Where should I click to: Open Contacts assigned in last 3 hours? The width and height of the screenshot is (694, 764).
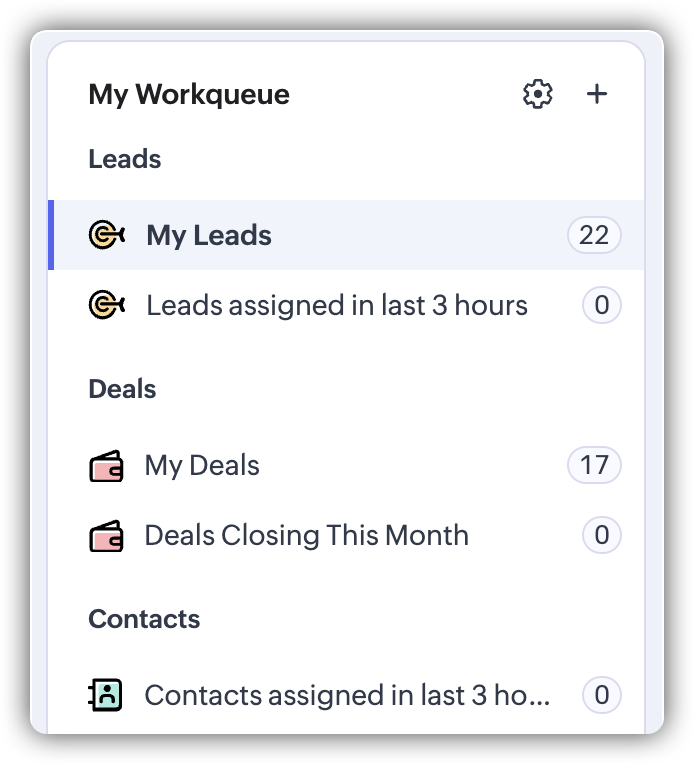[x=347, y=695]
